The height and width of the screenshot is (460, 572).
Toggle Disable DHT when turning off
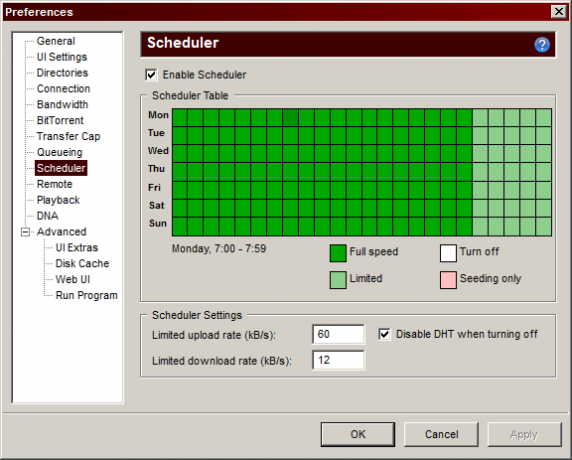(384, 334)
